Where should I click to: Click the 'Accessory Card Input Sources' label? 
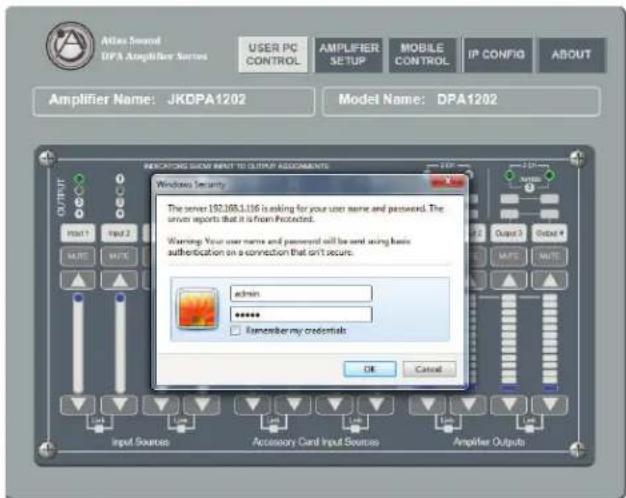315,442
